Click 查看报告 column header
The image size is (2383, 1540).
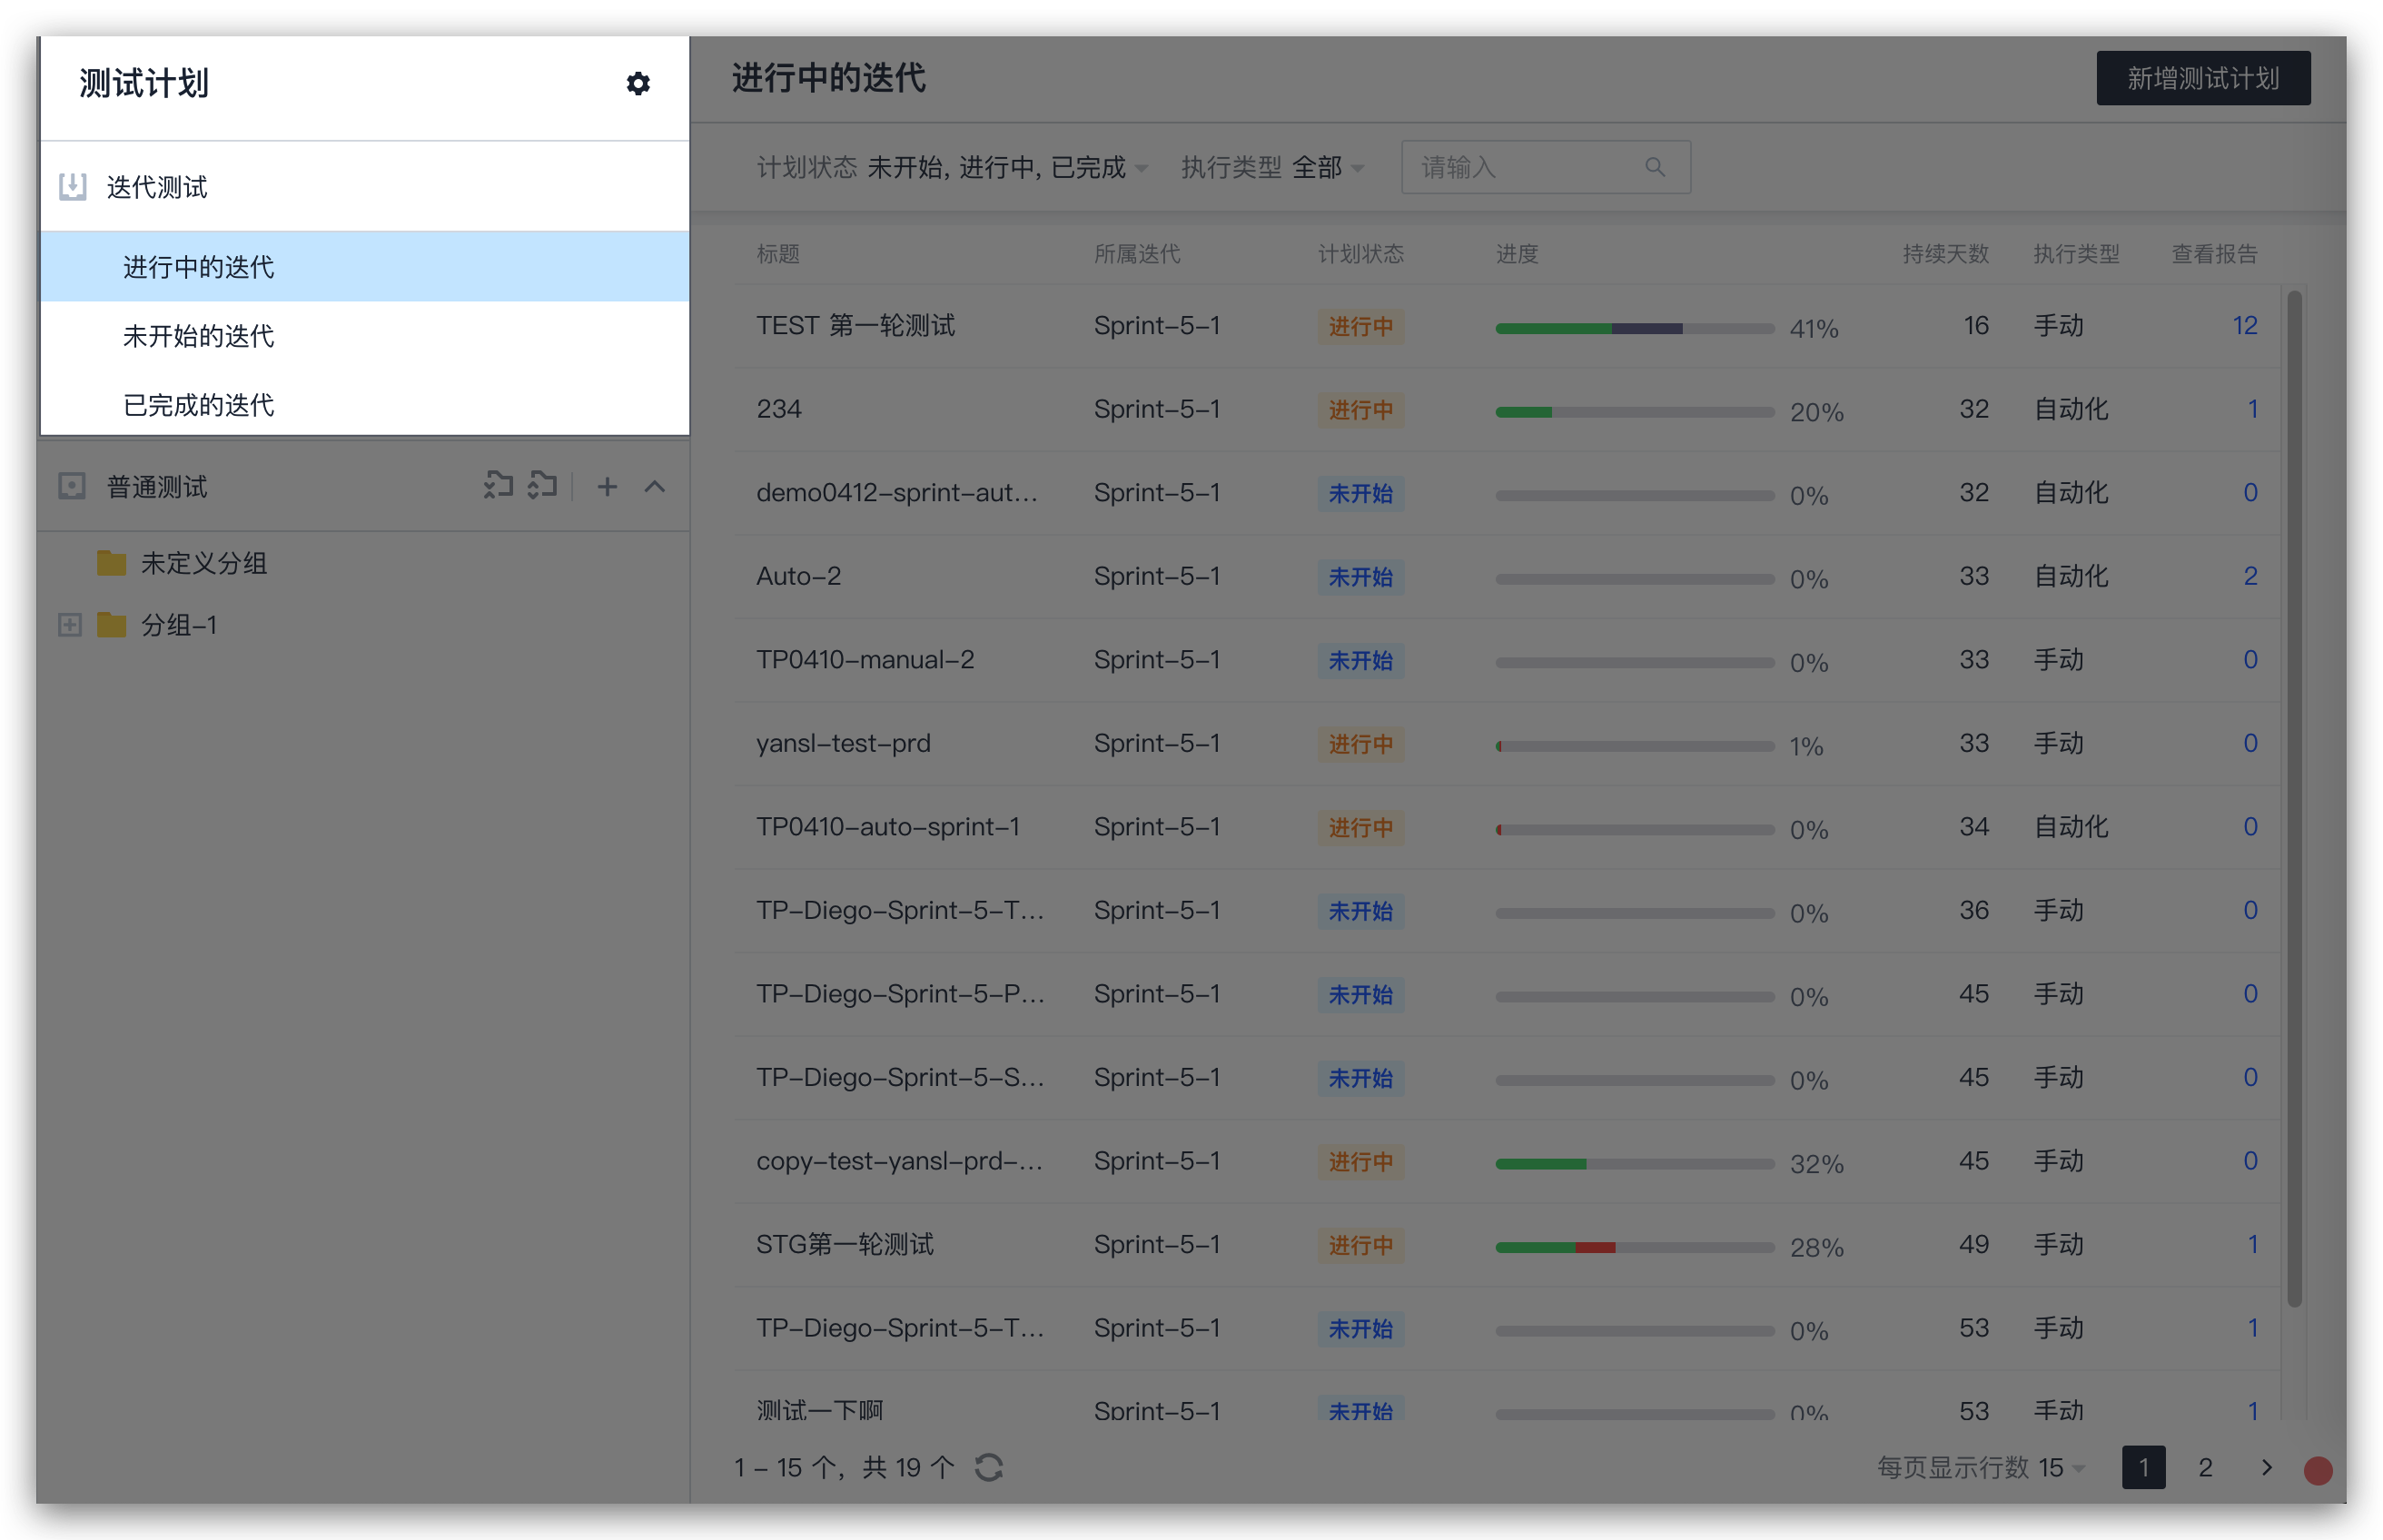2214,254
